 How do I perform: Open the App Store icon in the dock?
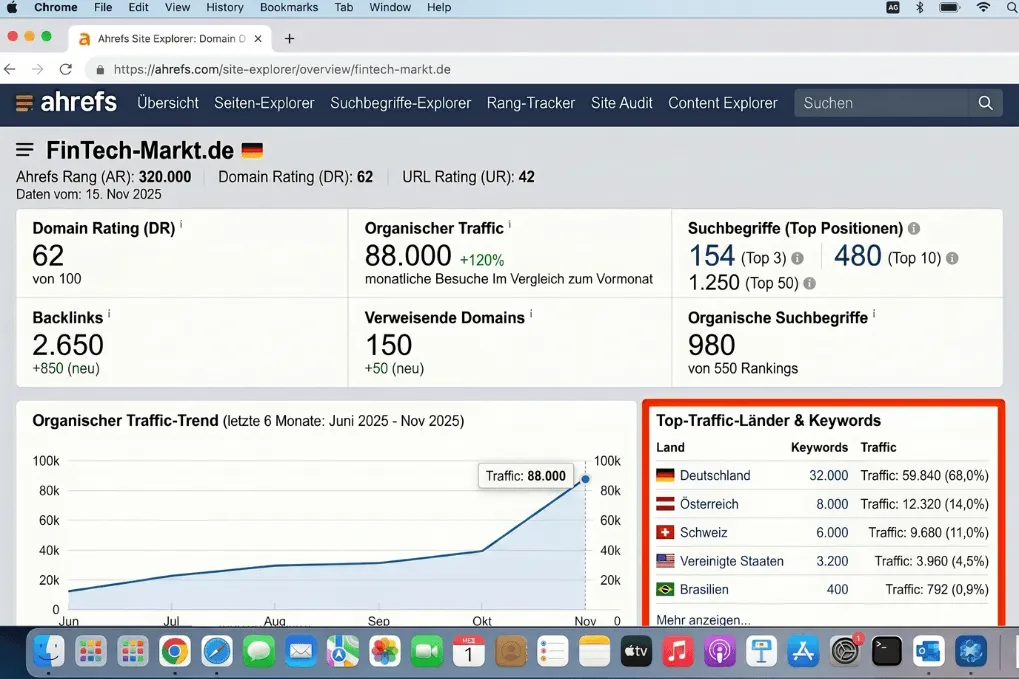pos(803,651)
